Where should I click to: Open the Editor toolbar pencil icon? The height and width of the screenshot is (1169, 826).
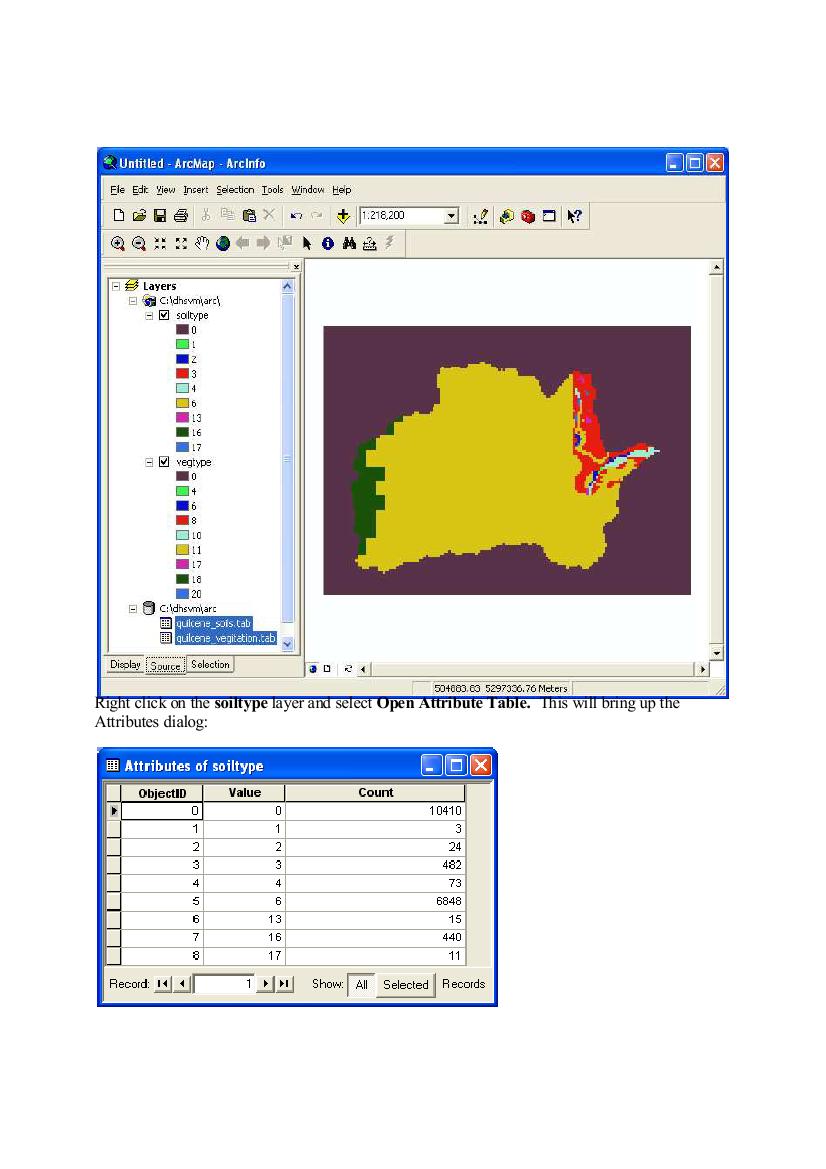(481, 216)
